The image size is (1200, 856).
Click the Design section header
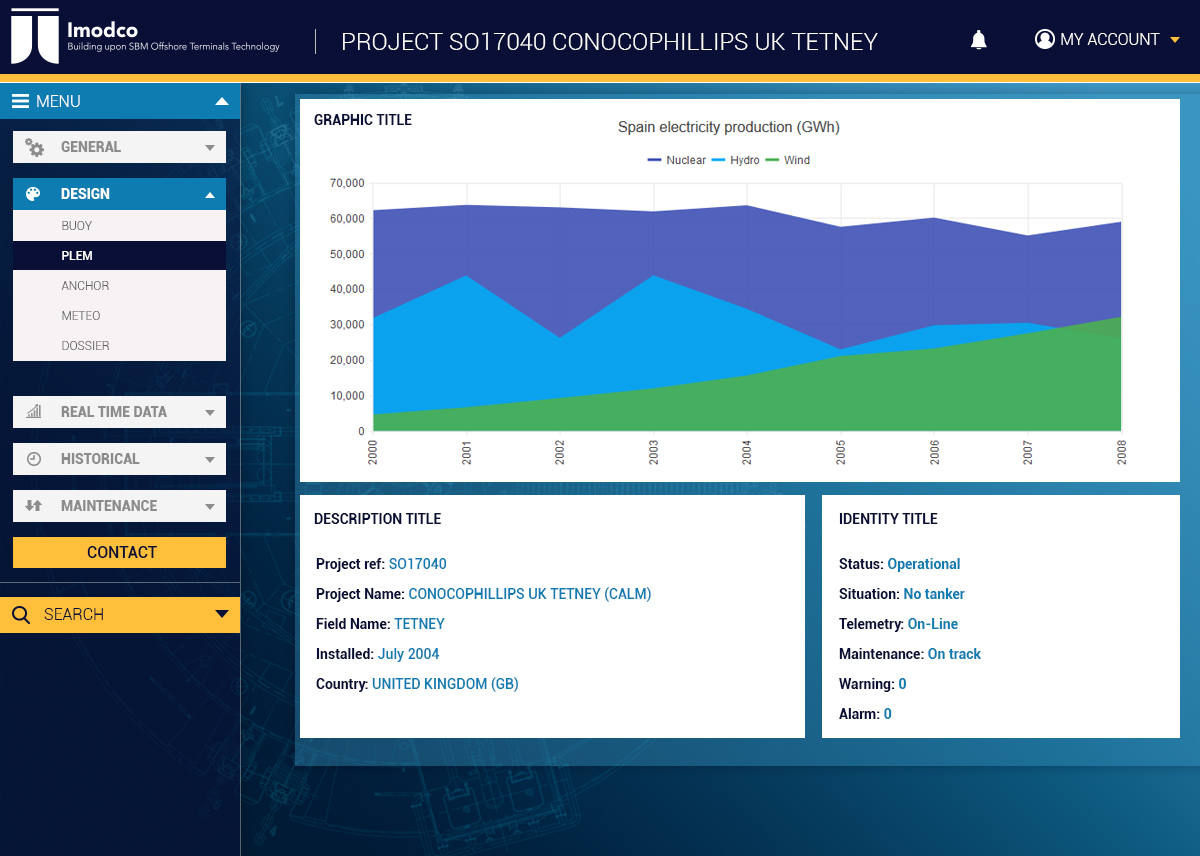tap(119, 194)
